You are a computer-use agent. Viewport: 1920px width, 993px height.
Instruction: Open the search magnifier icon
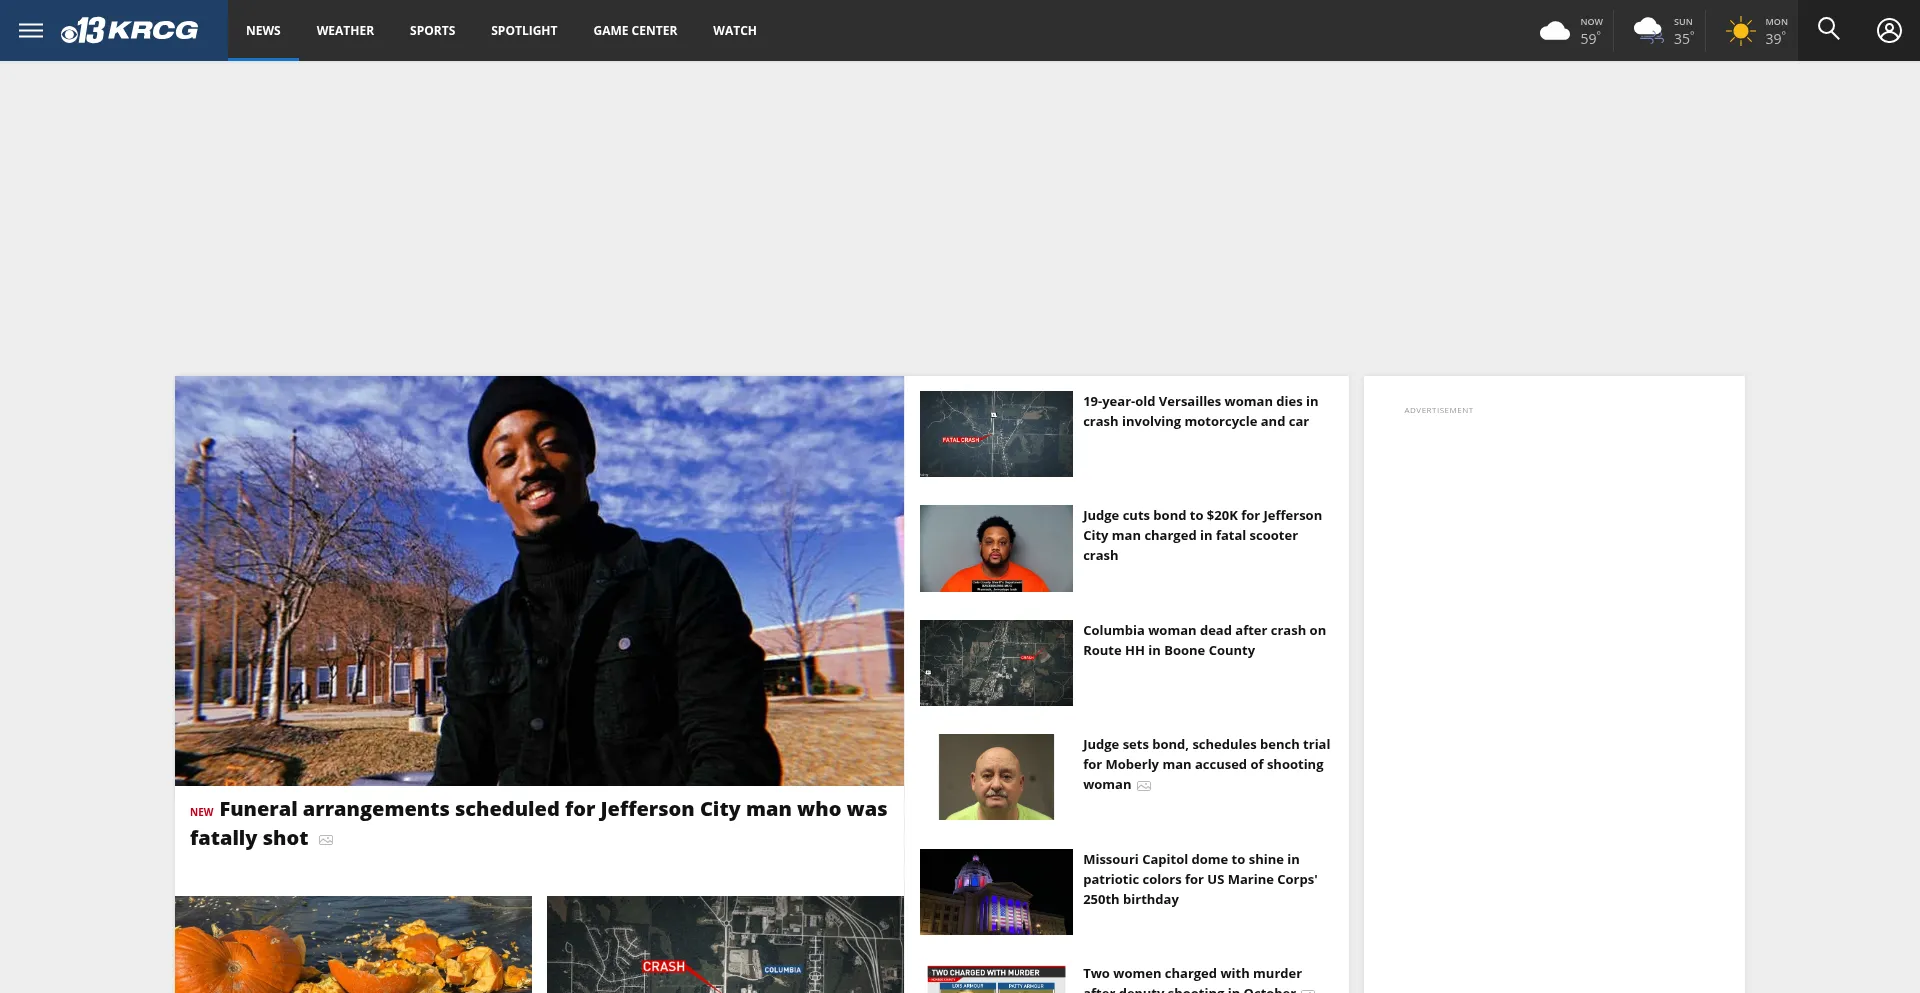coord(1828,29)
